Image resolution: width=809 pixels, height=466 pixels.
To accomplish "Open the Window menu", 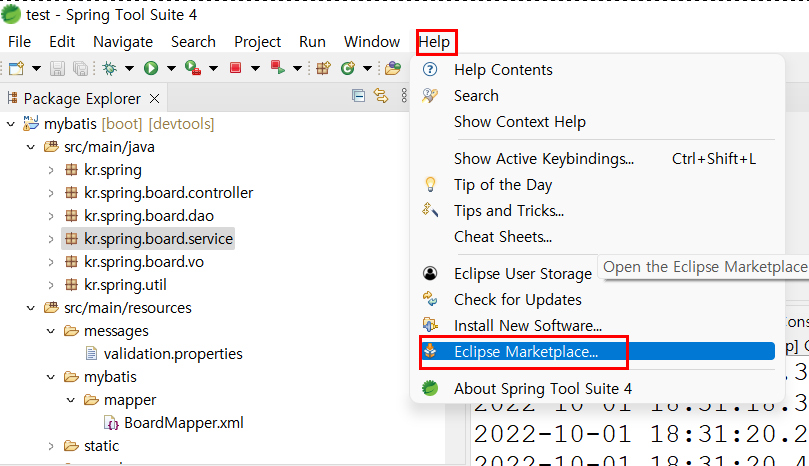I will pyautogui.click(x=372, y=42).
